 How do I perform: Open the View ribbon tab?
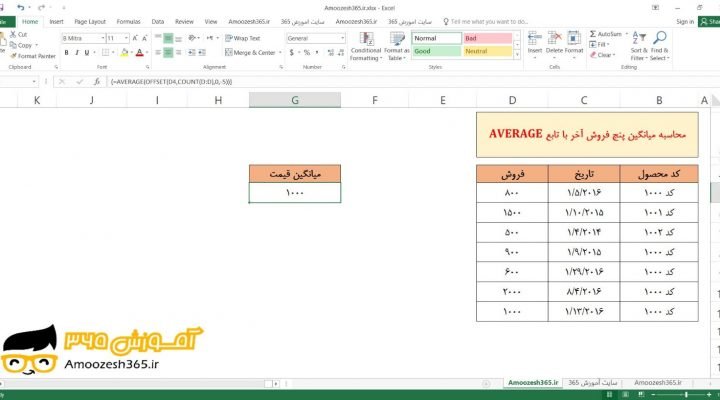click(x=211, y=22)
